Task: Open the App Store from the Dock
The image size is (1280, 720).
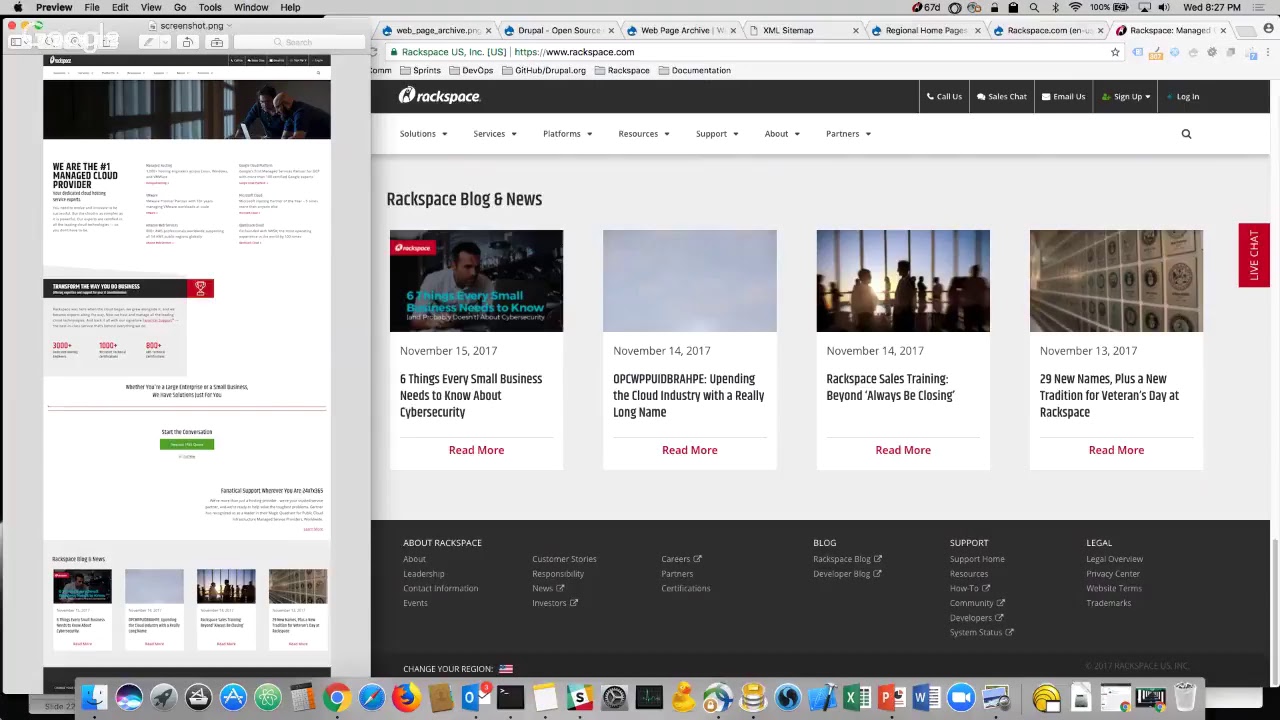Action: [233, 697]
